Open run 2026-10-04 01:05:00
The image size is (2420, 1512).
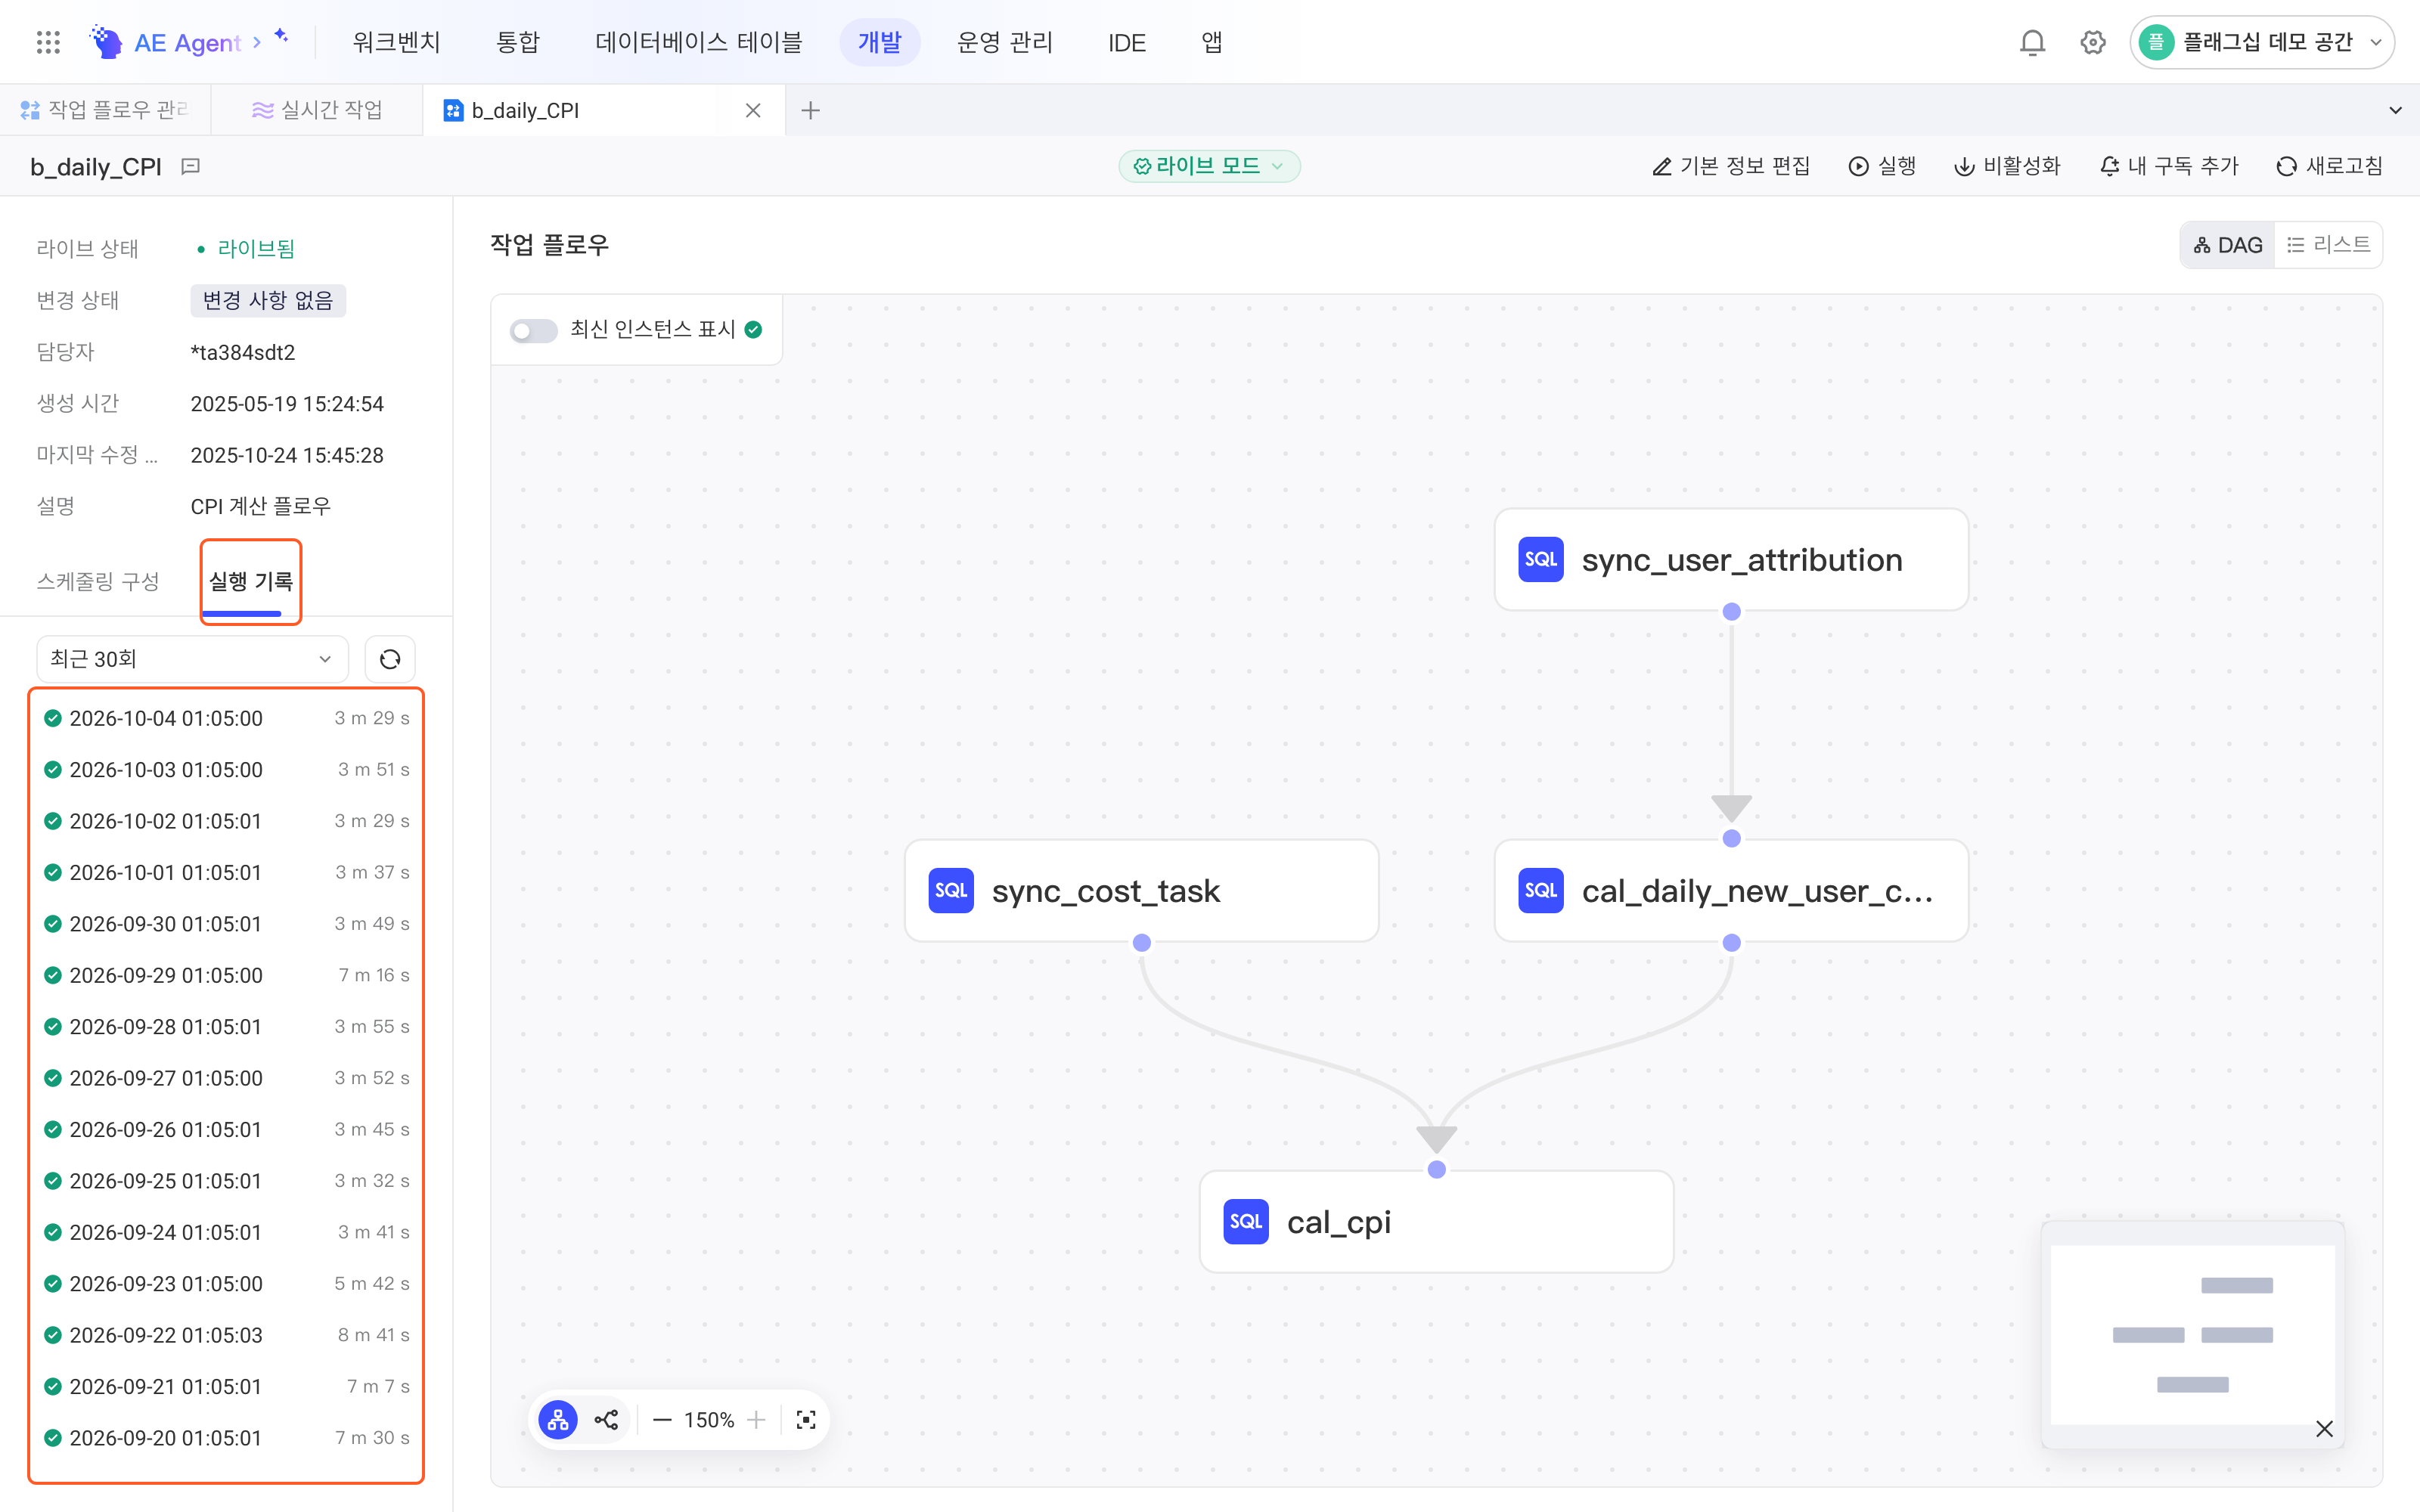point(227,718)
